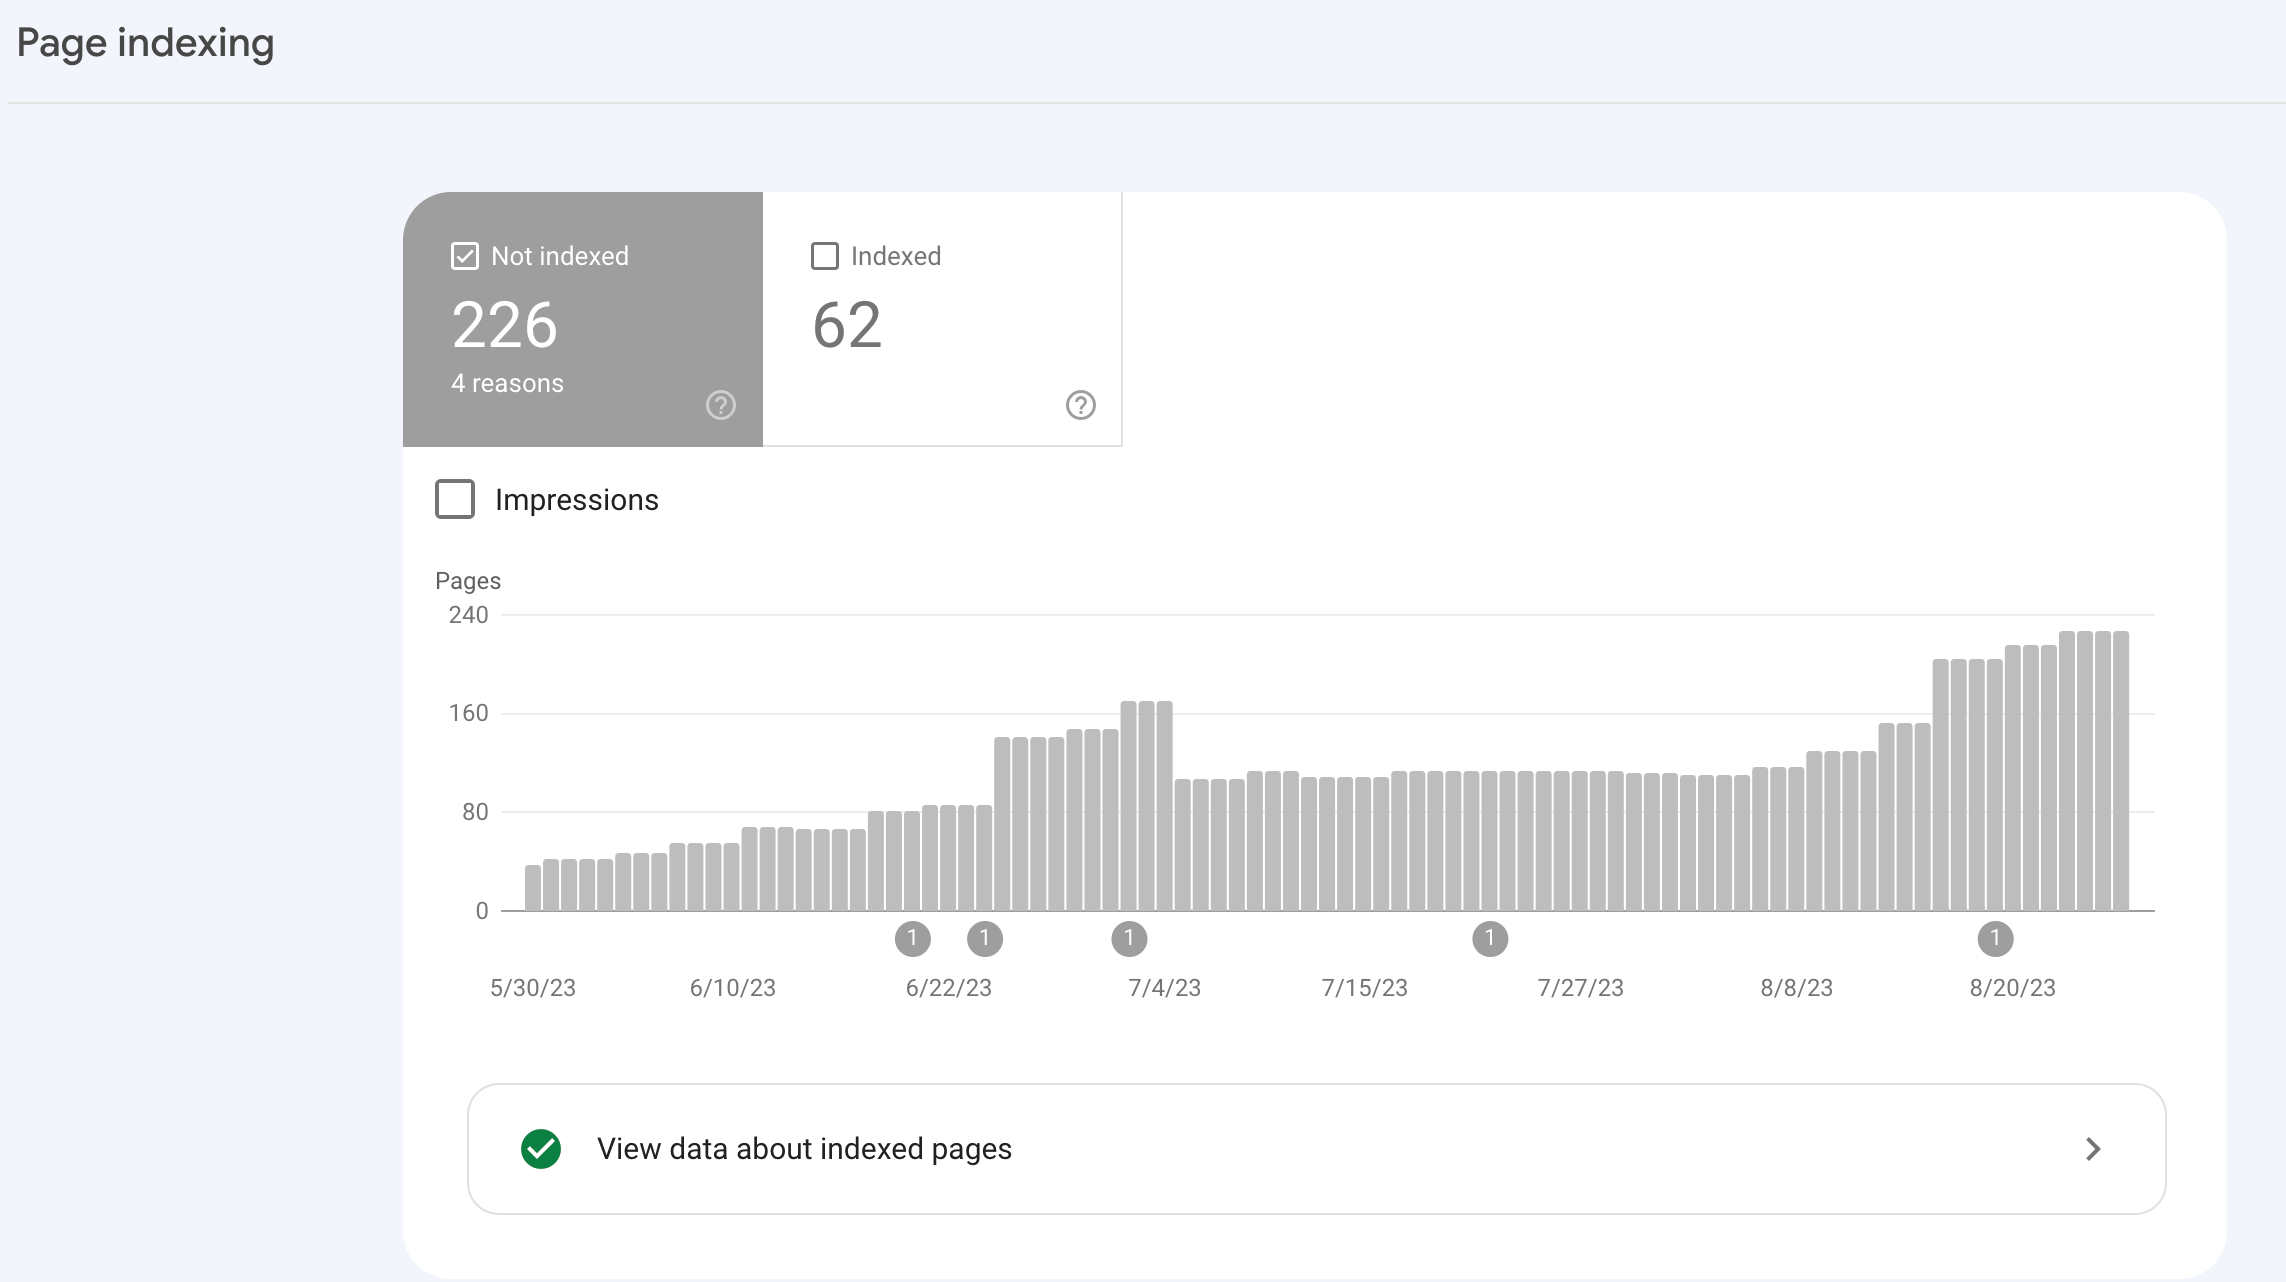Expand indexed pages row via chevron arrow
Image resolution: width=2286 pixels, height=1282 pixels.
[2093, 1149]
